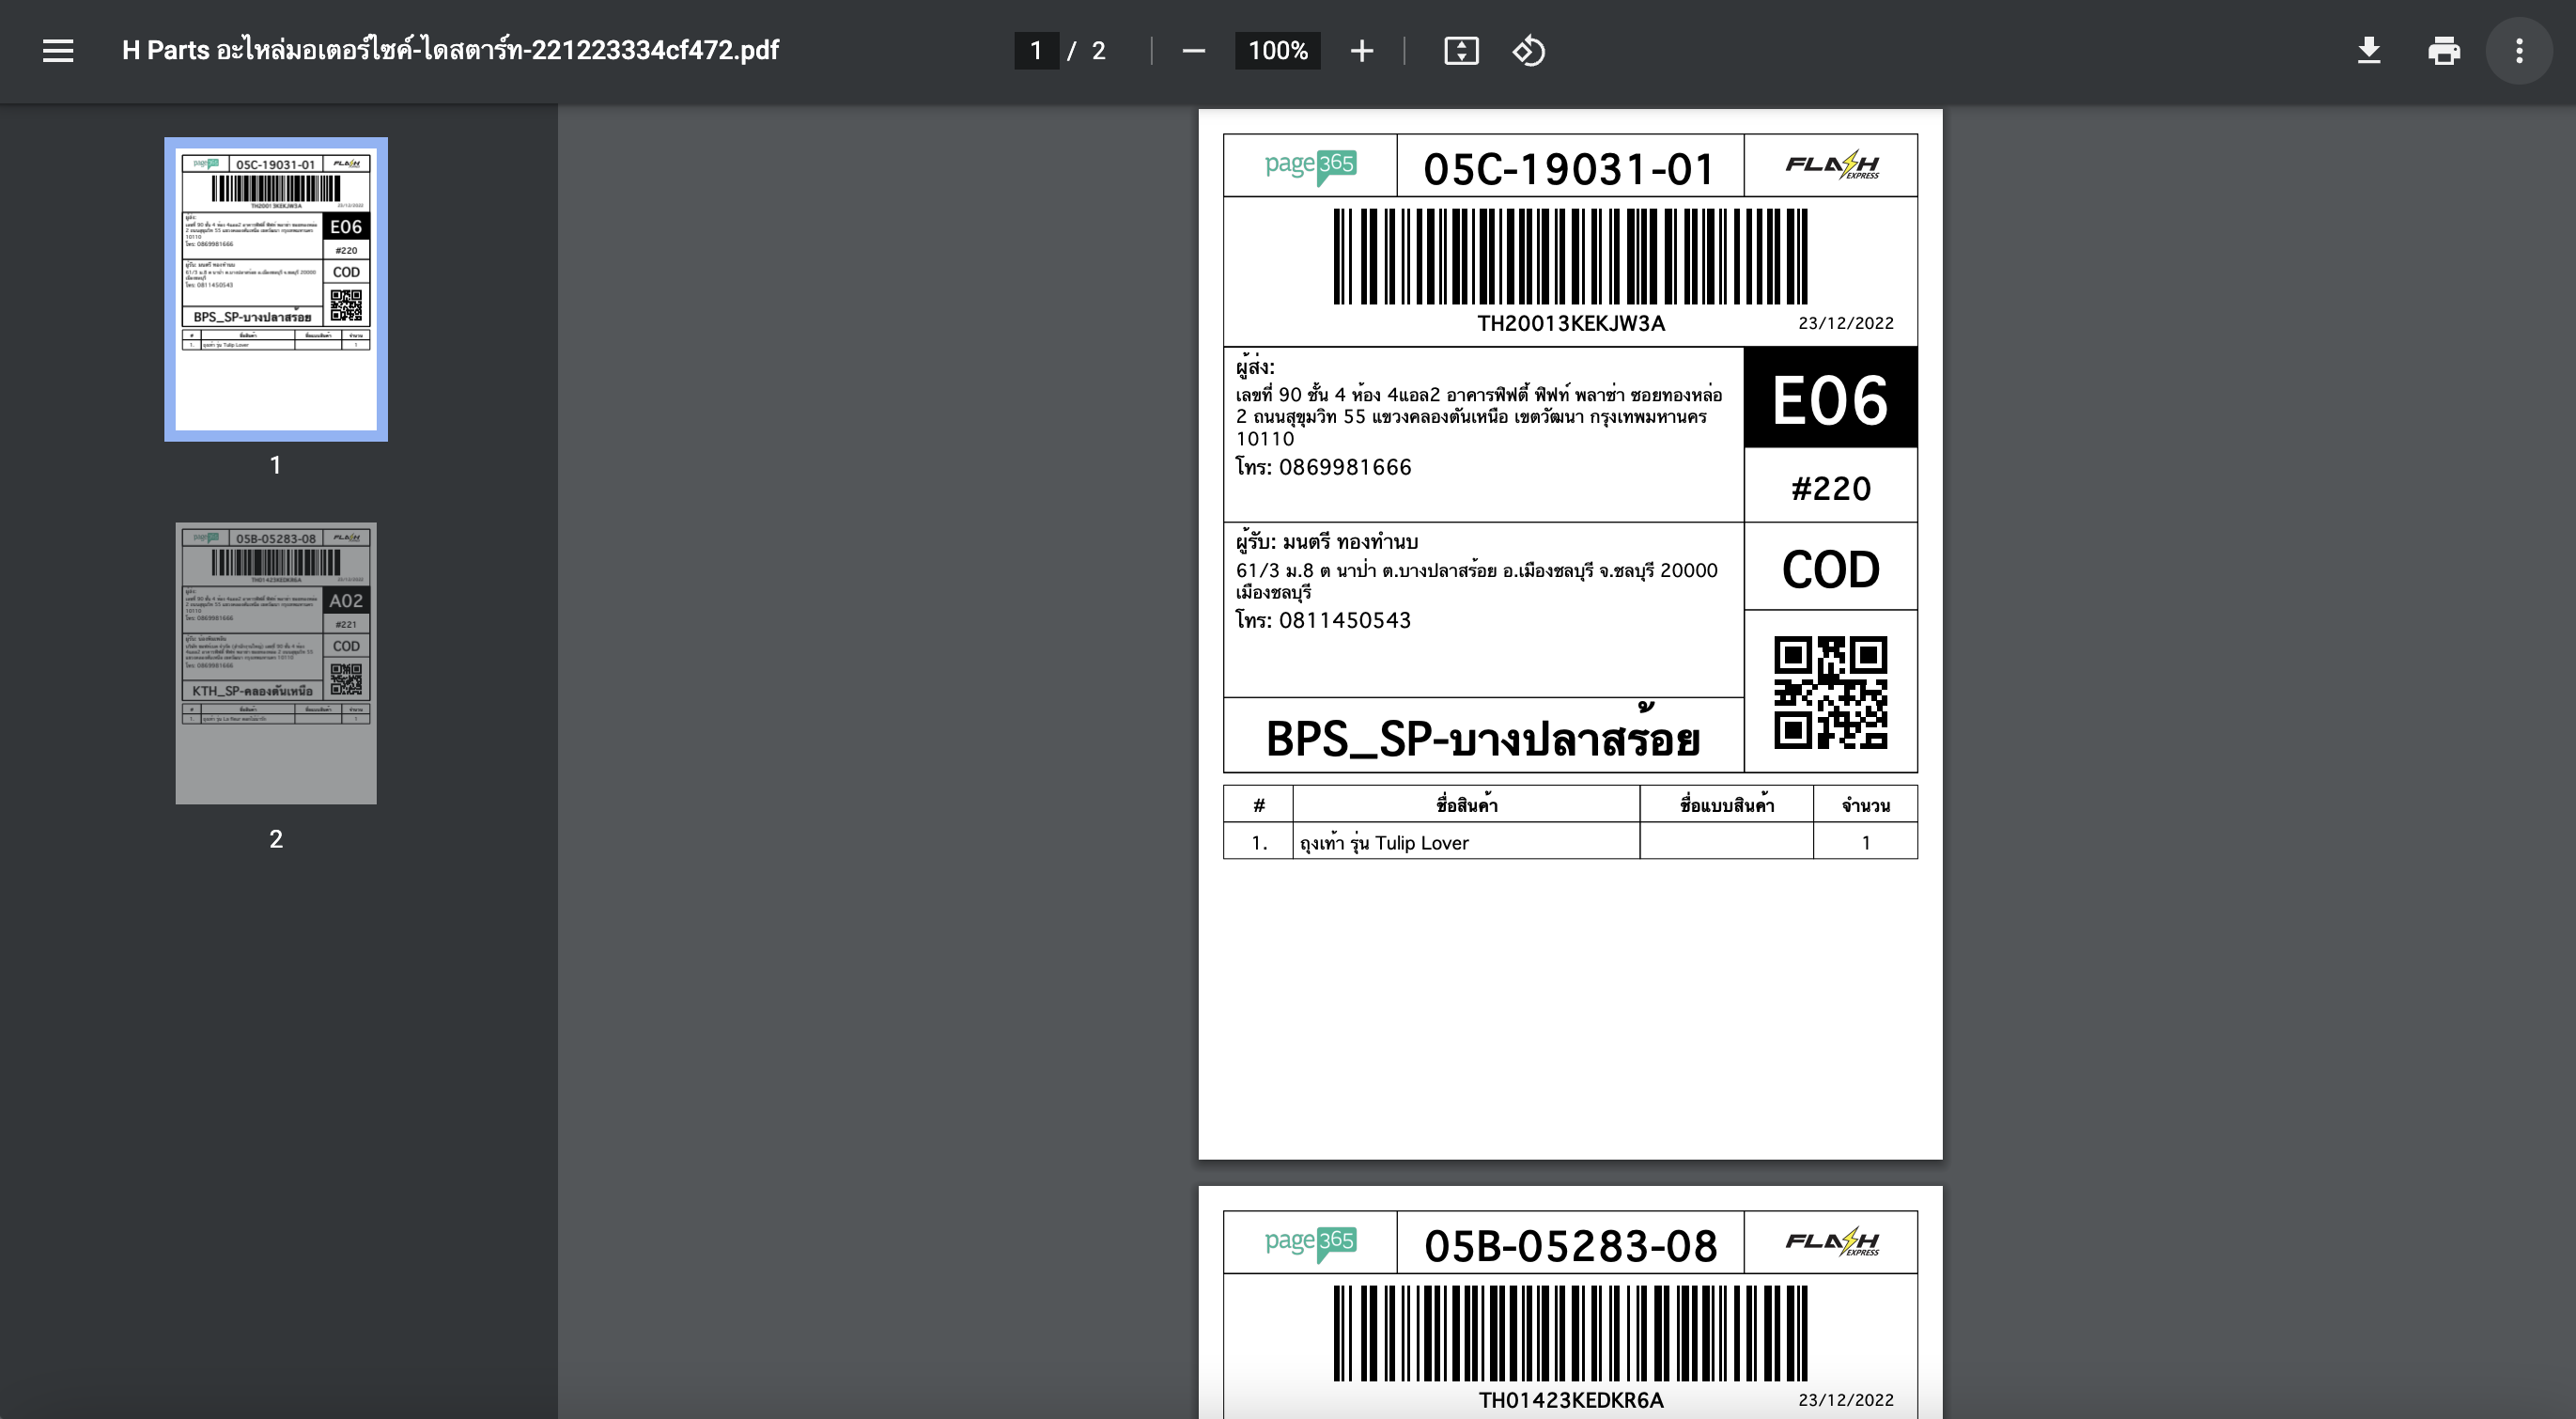Click order number 05B-05283-08
The image size is (2576, 1419).
pos(1570,1245)
